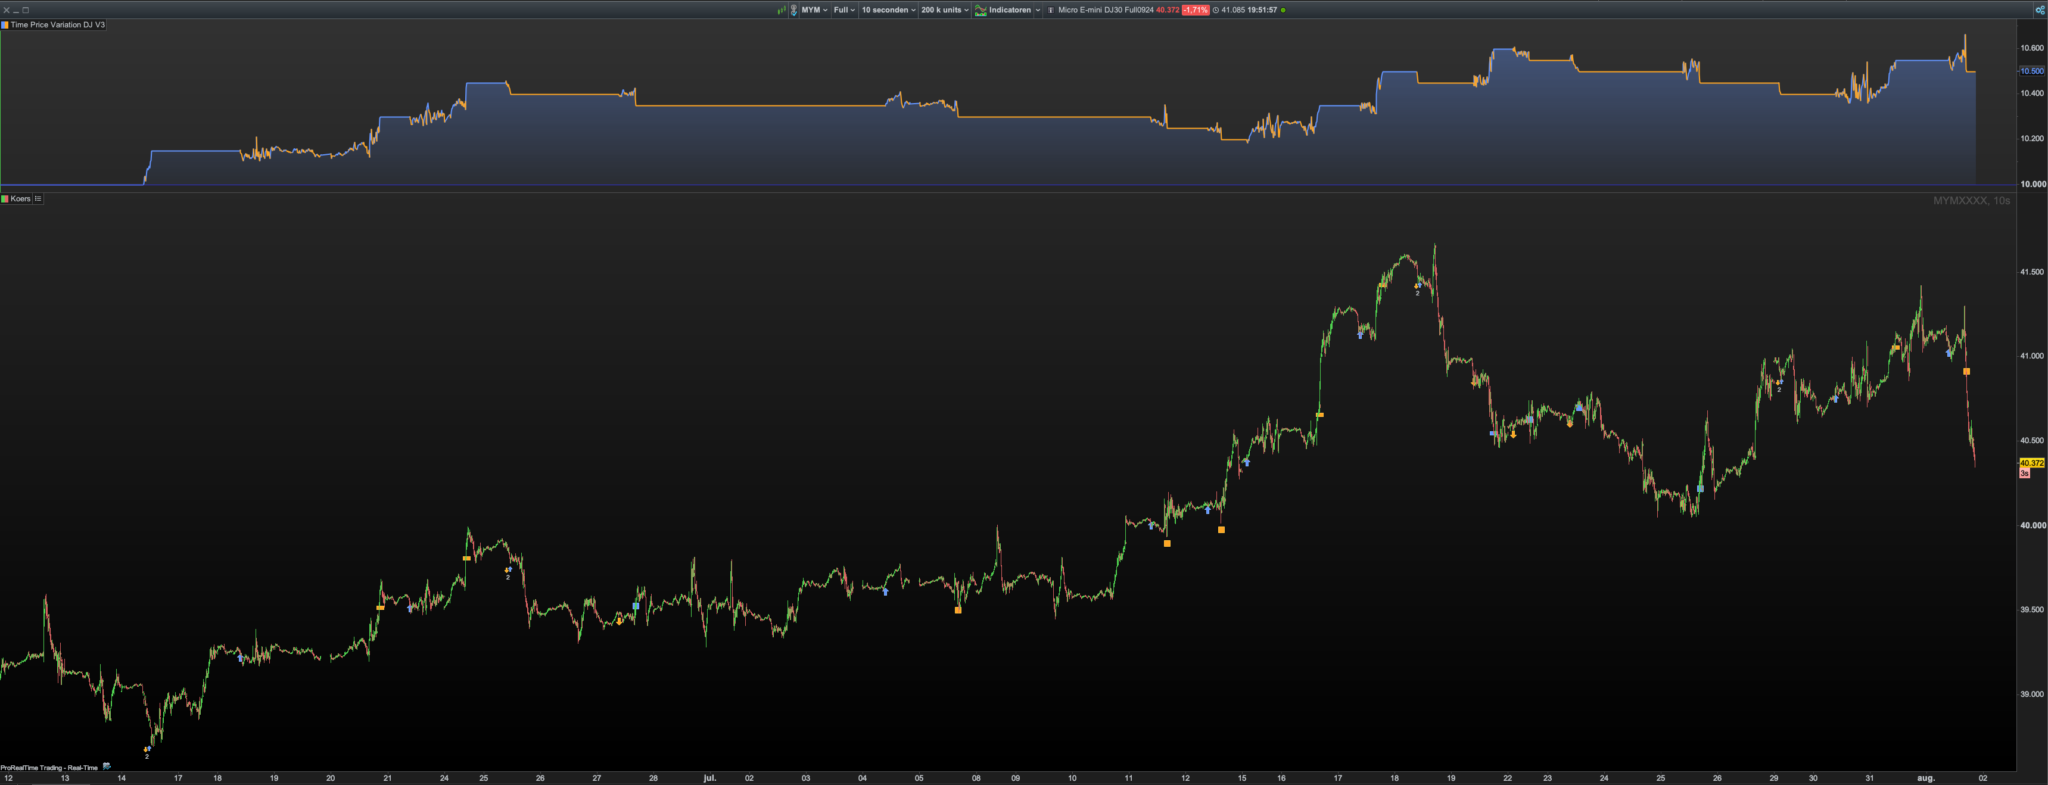Click the green-red Koers color swatch
Viewport: 2048px width, 785px height.
[x=5, y=199]
